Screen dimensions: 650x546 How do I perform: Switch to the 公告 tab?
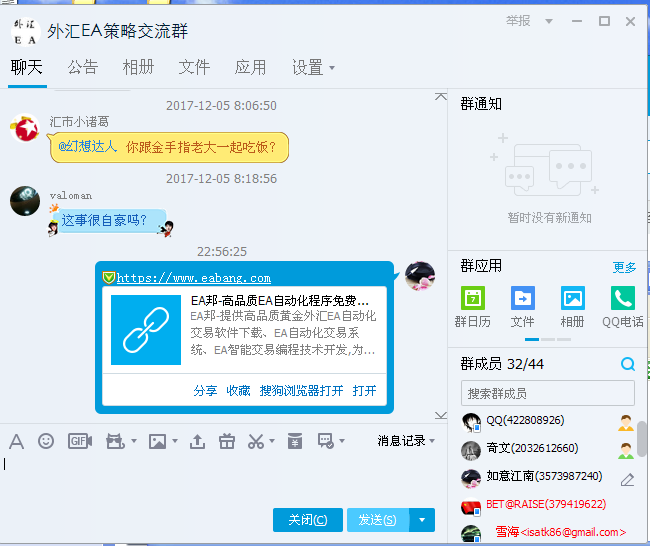(83, 67)
